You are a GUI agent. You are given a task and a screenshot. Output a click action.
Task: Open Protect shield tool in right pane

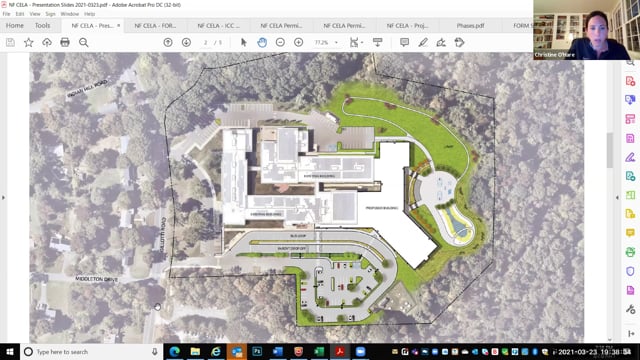coord(630,271)
